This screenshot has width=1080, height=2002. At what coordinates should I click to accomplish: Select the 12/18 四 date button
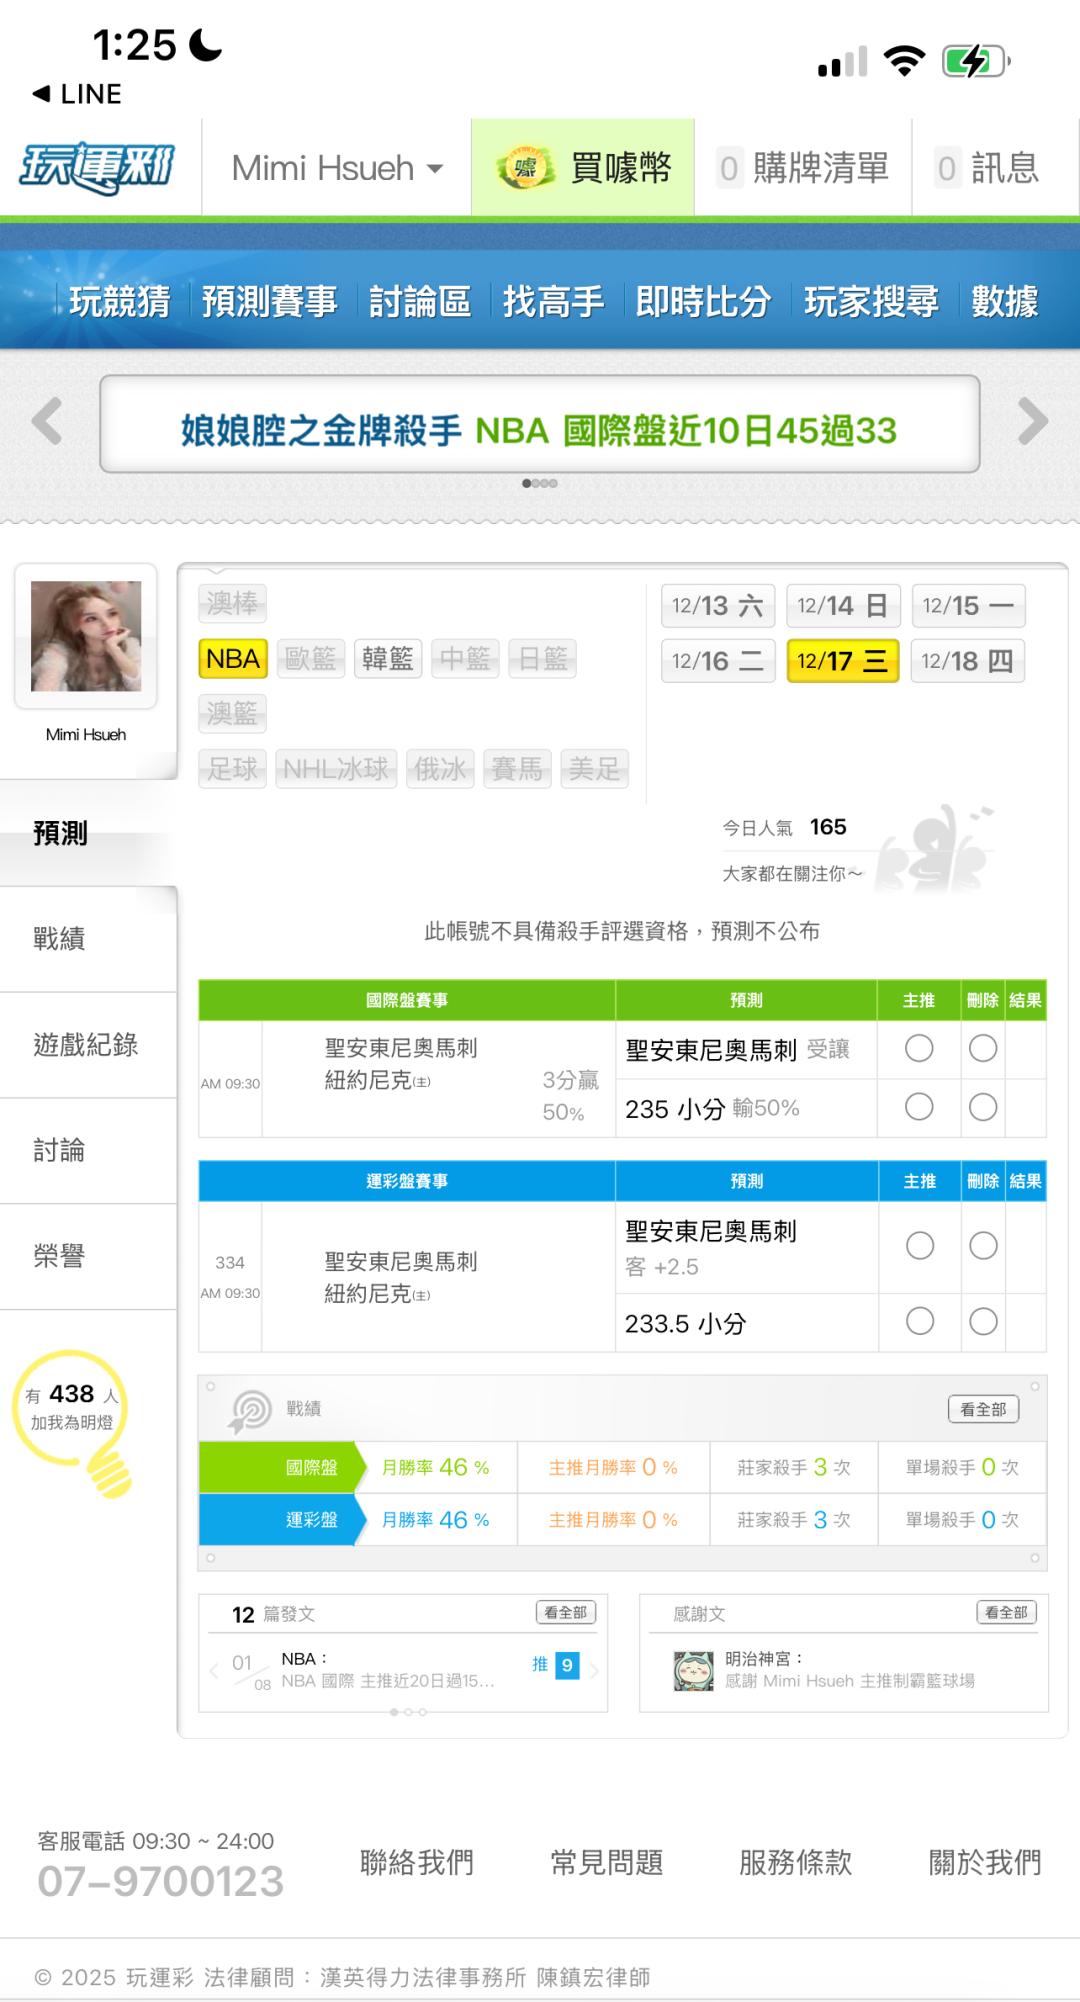tap(967, 661)
